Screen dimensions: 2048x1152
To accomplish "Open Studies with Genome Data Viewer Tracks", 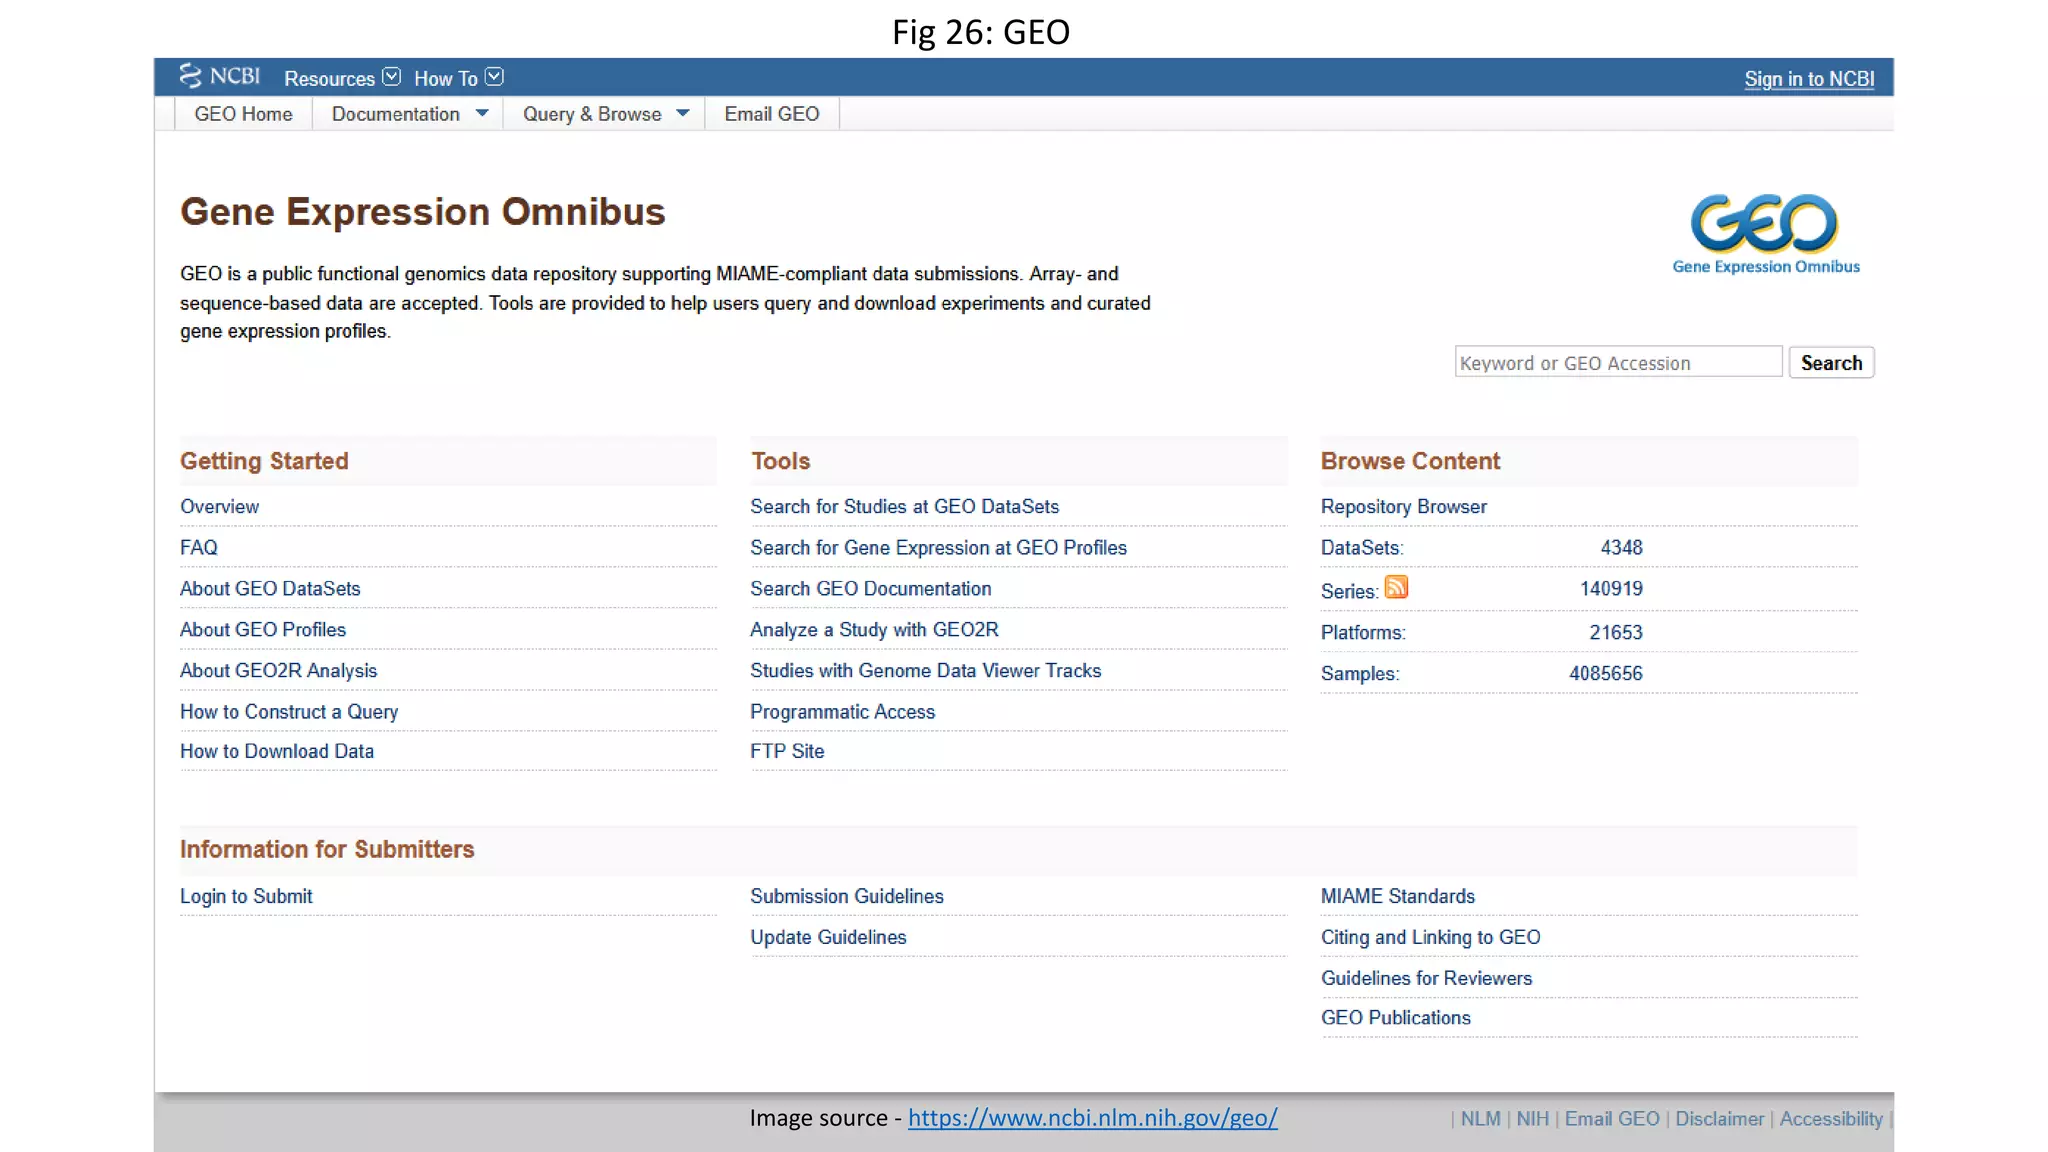I will point(925,670).
